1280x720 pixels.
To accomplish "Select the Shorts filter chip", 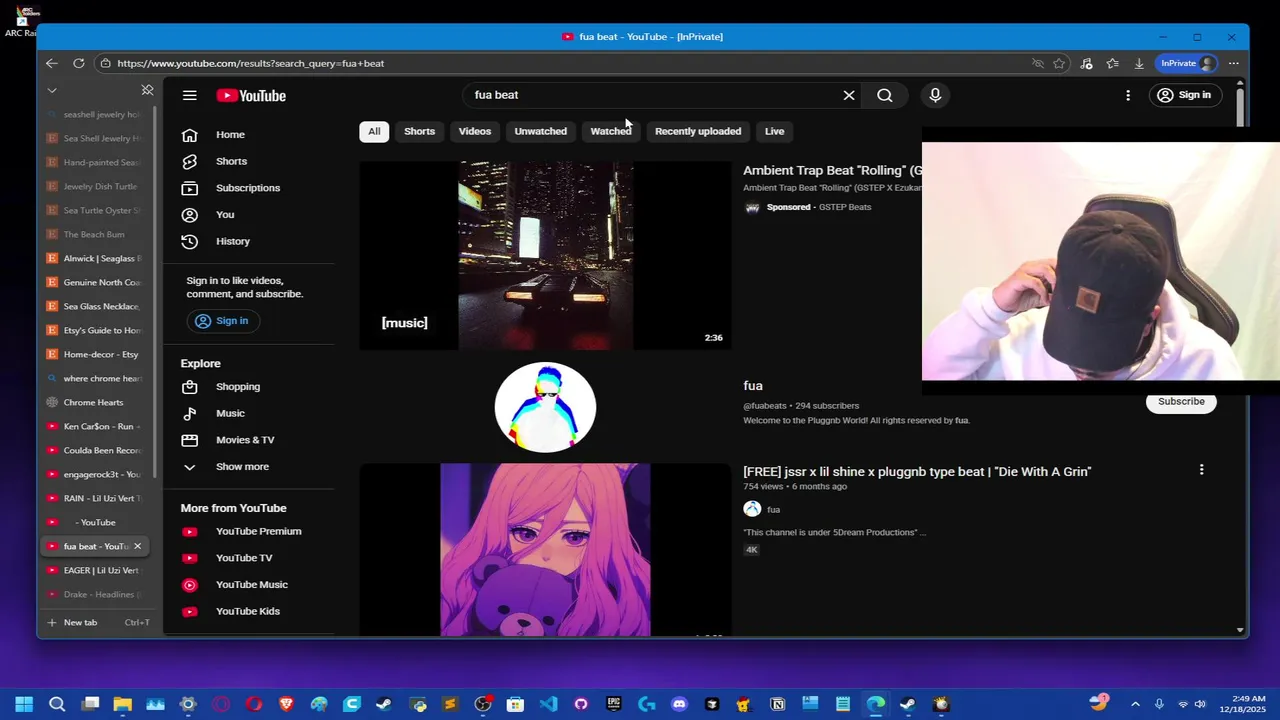I will click(419, 131).
